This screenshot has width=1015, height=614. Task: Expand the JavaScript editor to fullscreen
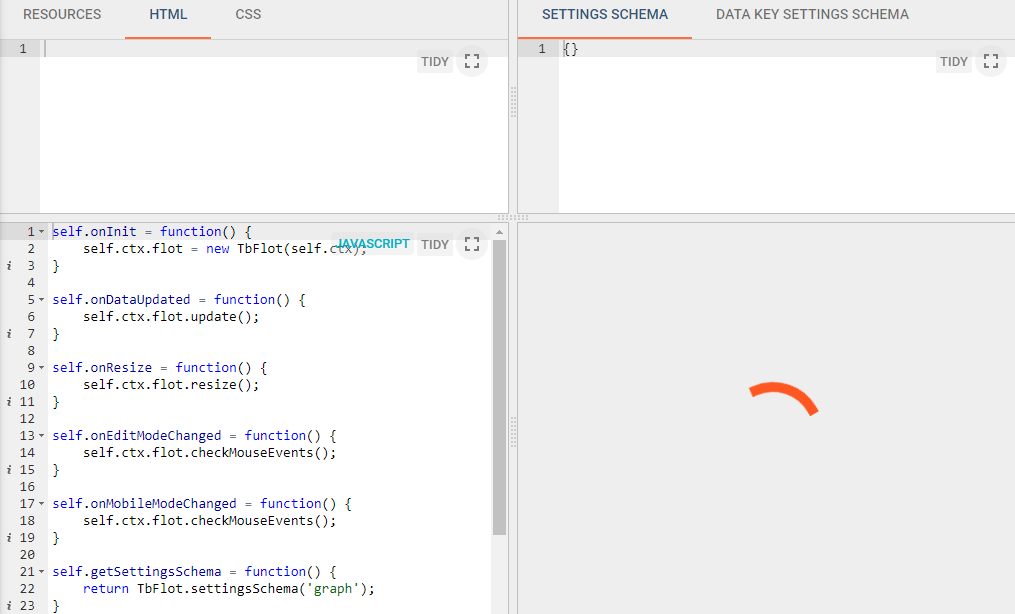(471, 244)
